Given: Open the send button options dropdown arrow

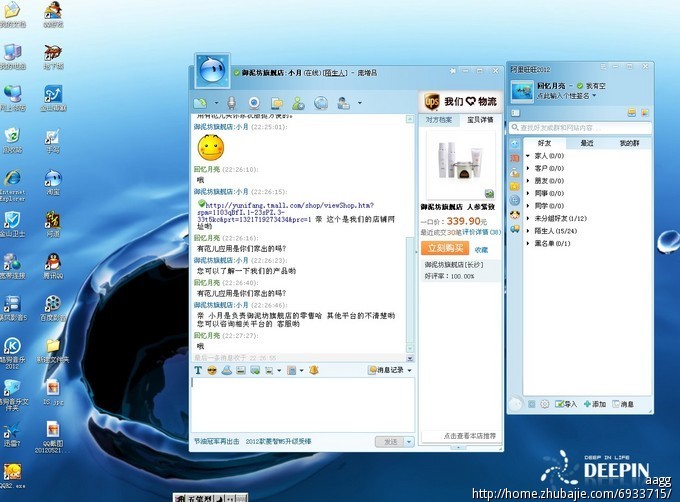Looking at the screenshot, I should coord(409,442).
